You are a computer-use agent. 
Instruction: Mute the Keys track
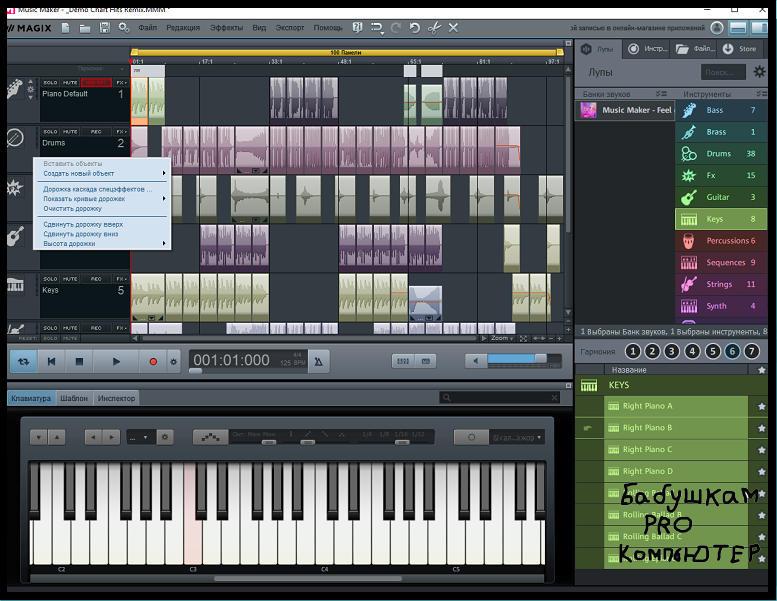point(70,279)
